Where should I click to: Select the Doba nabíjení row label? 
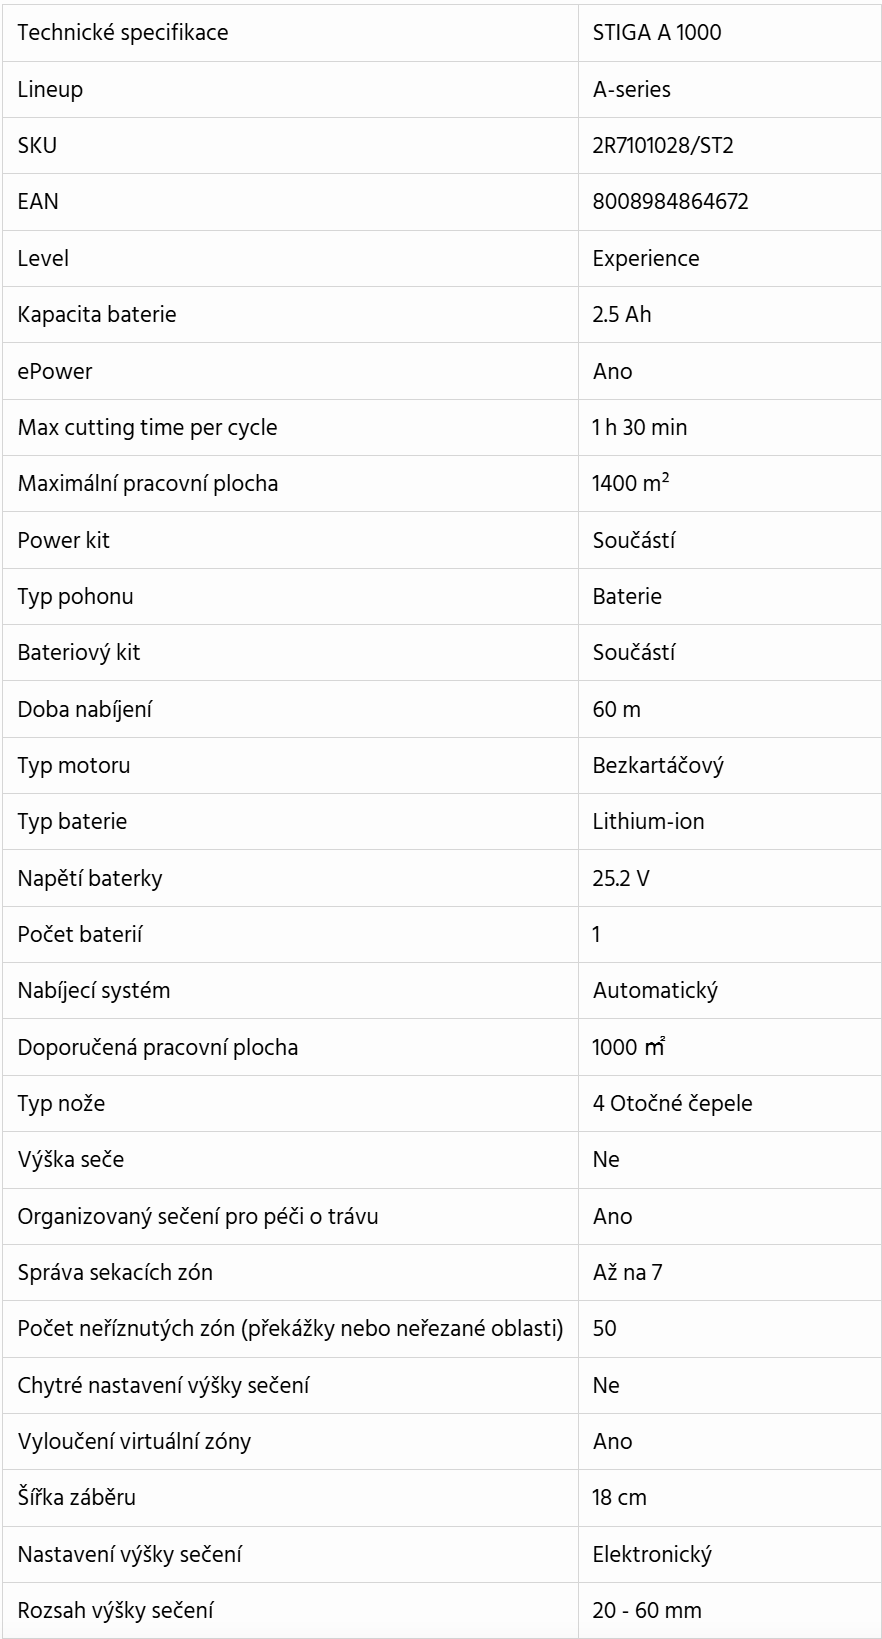pyautogui.click(x=85, y=709)
